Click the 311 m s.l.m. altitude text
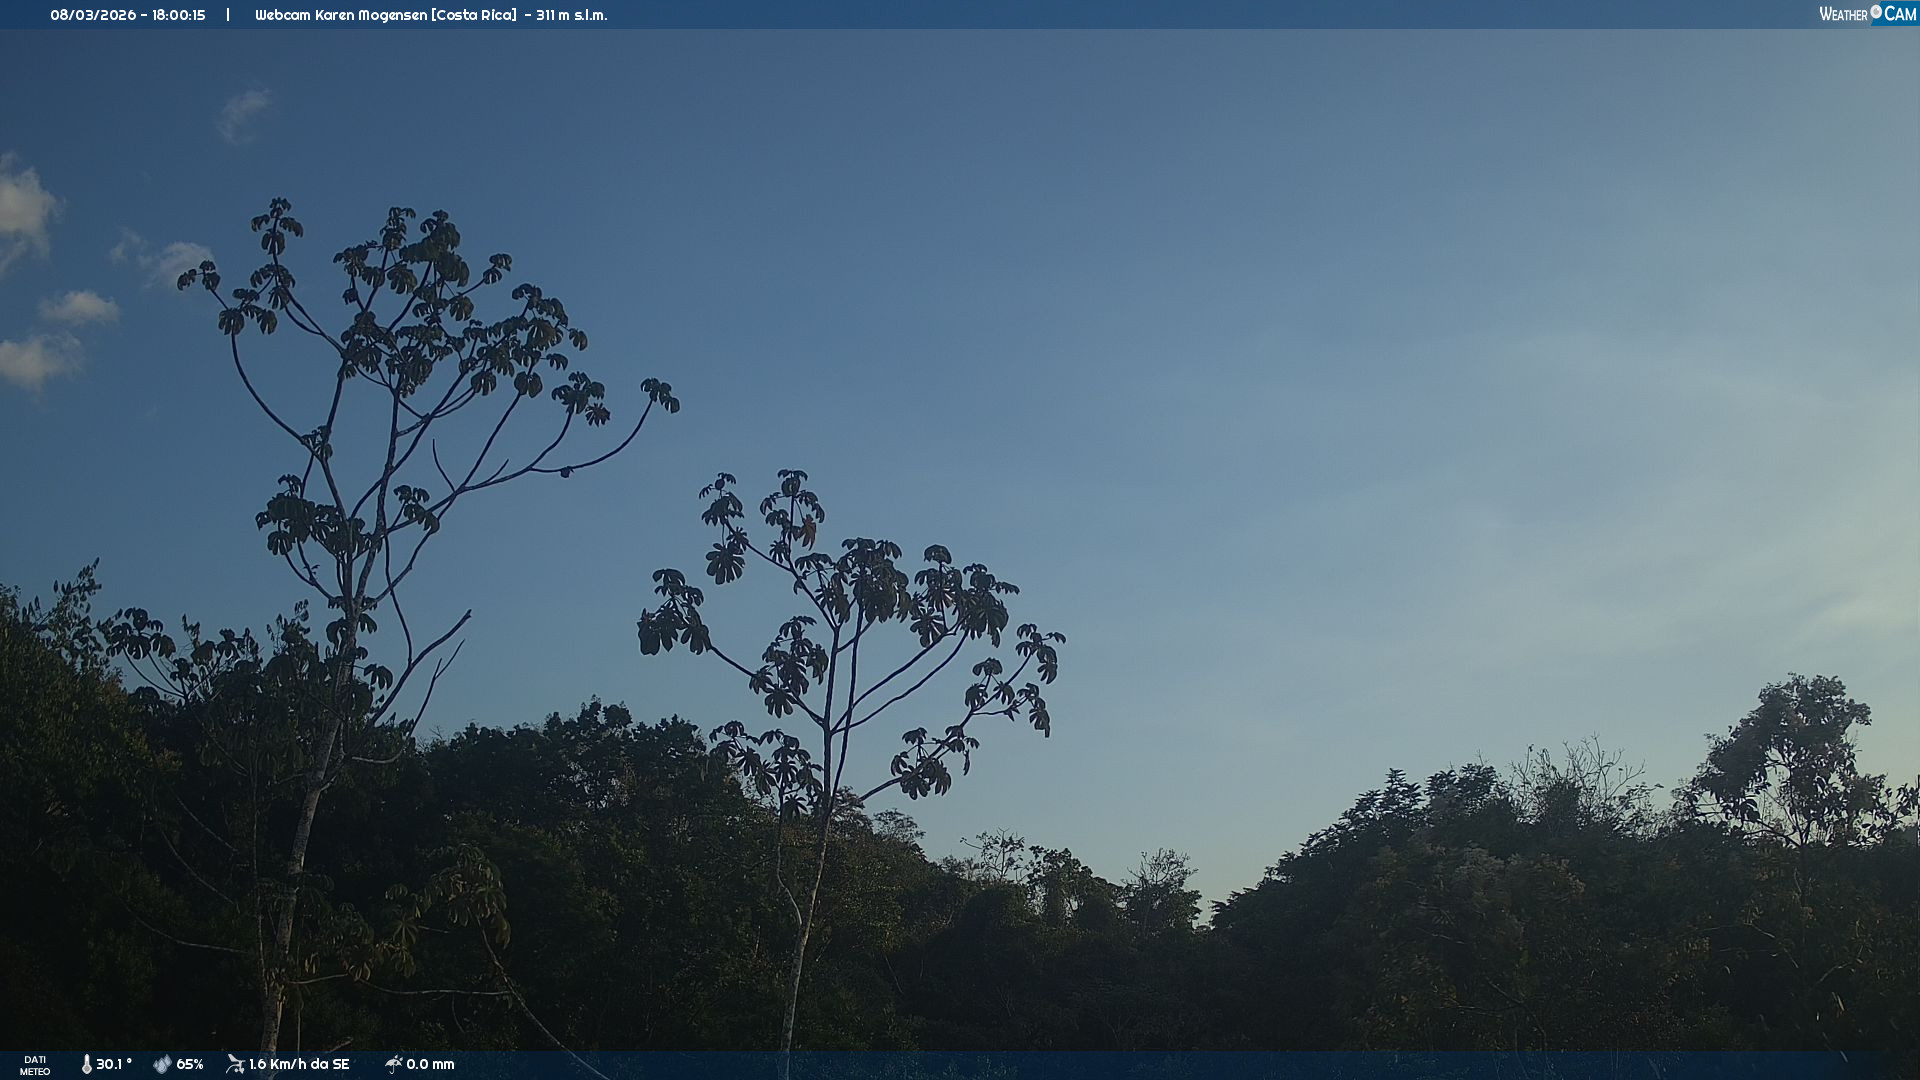 click(x=571, y=15)
